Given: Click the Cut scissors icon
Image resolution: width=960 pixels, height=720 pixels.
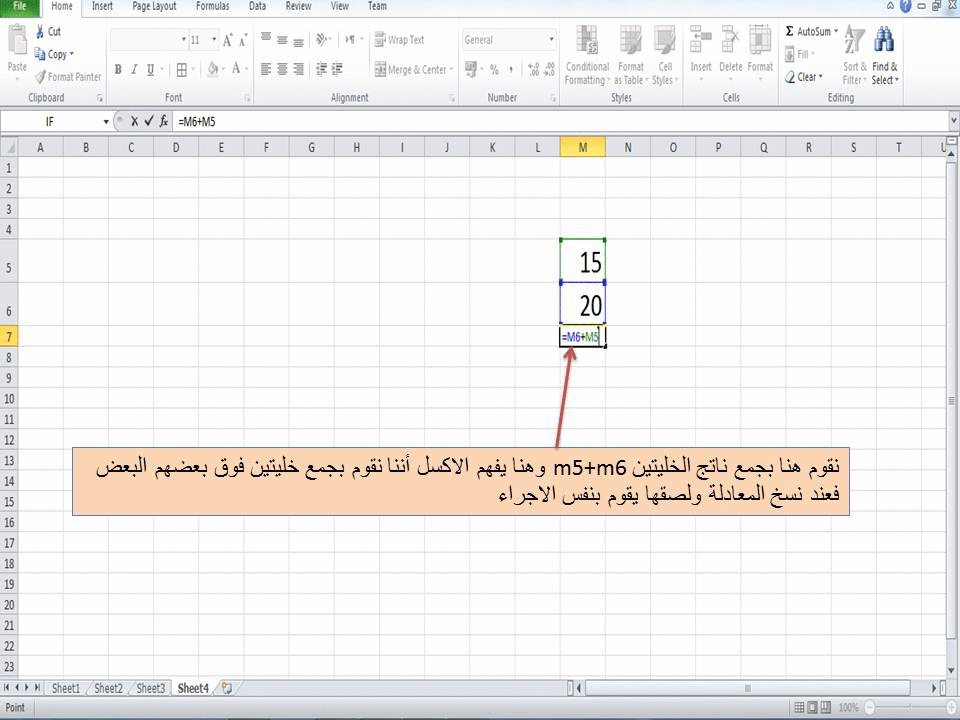Looking at the screenshot, I should [40, 31].
